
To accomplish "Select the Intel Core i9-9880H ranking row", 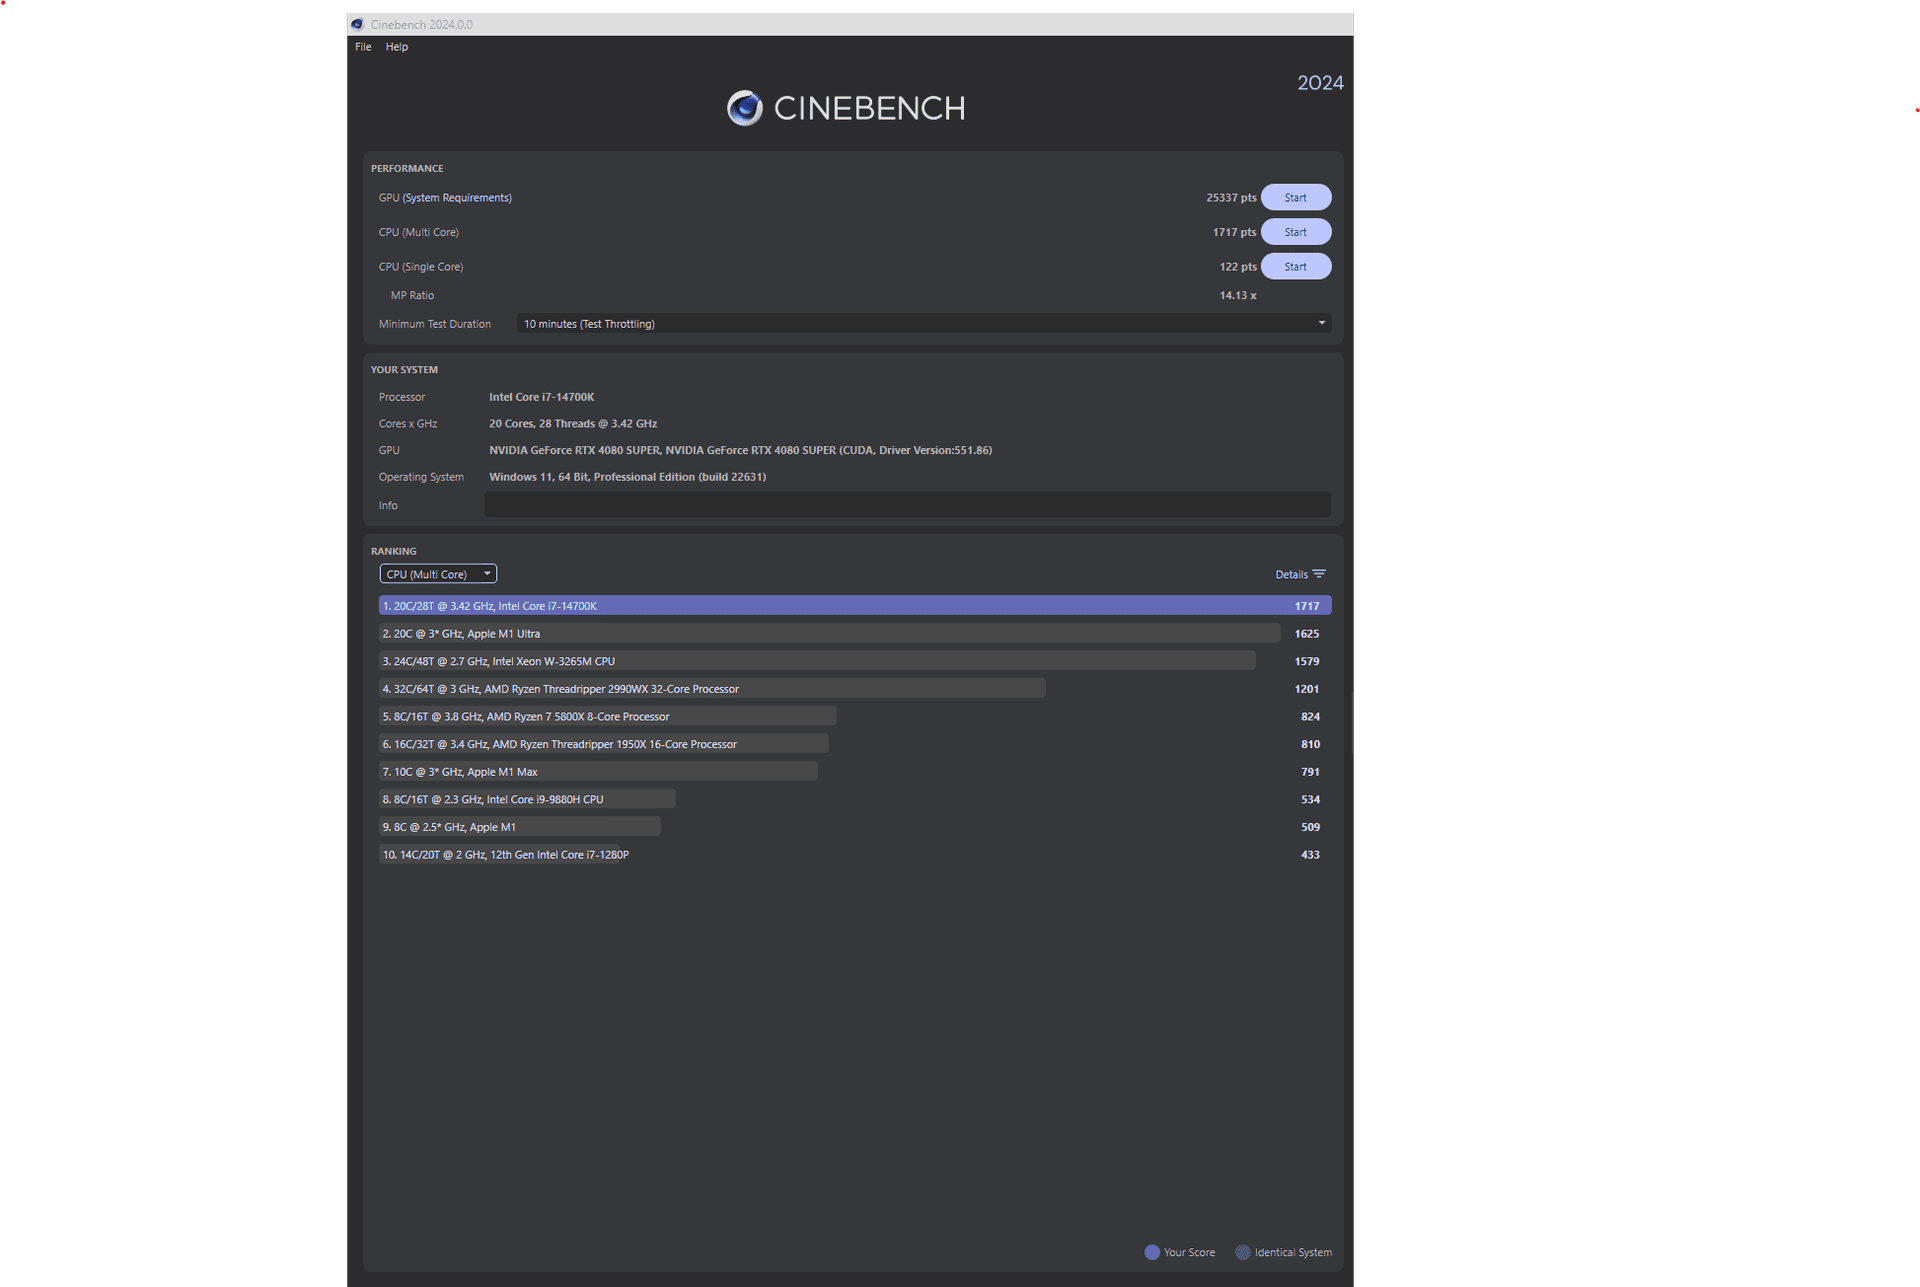I will (855, 800).
